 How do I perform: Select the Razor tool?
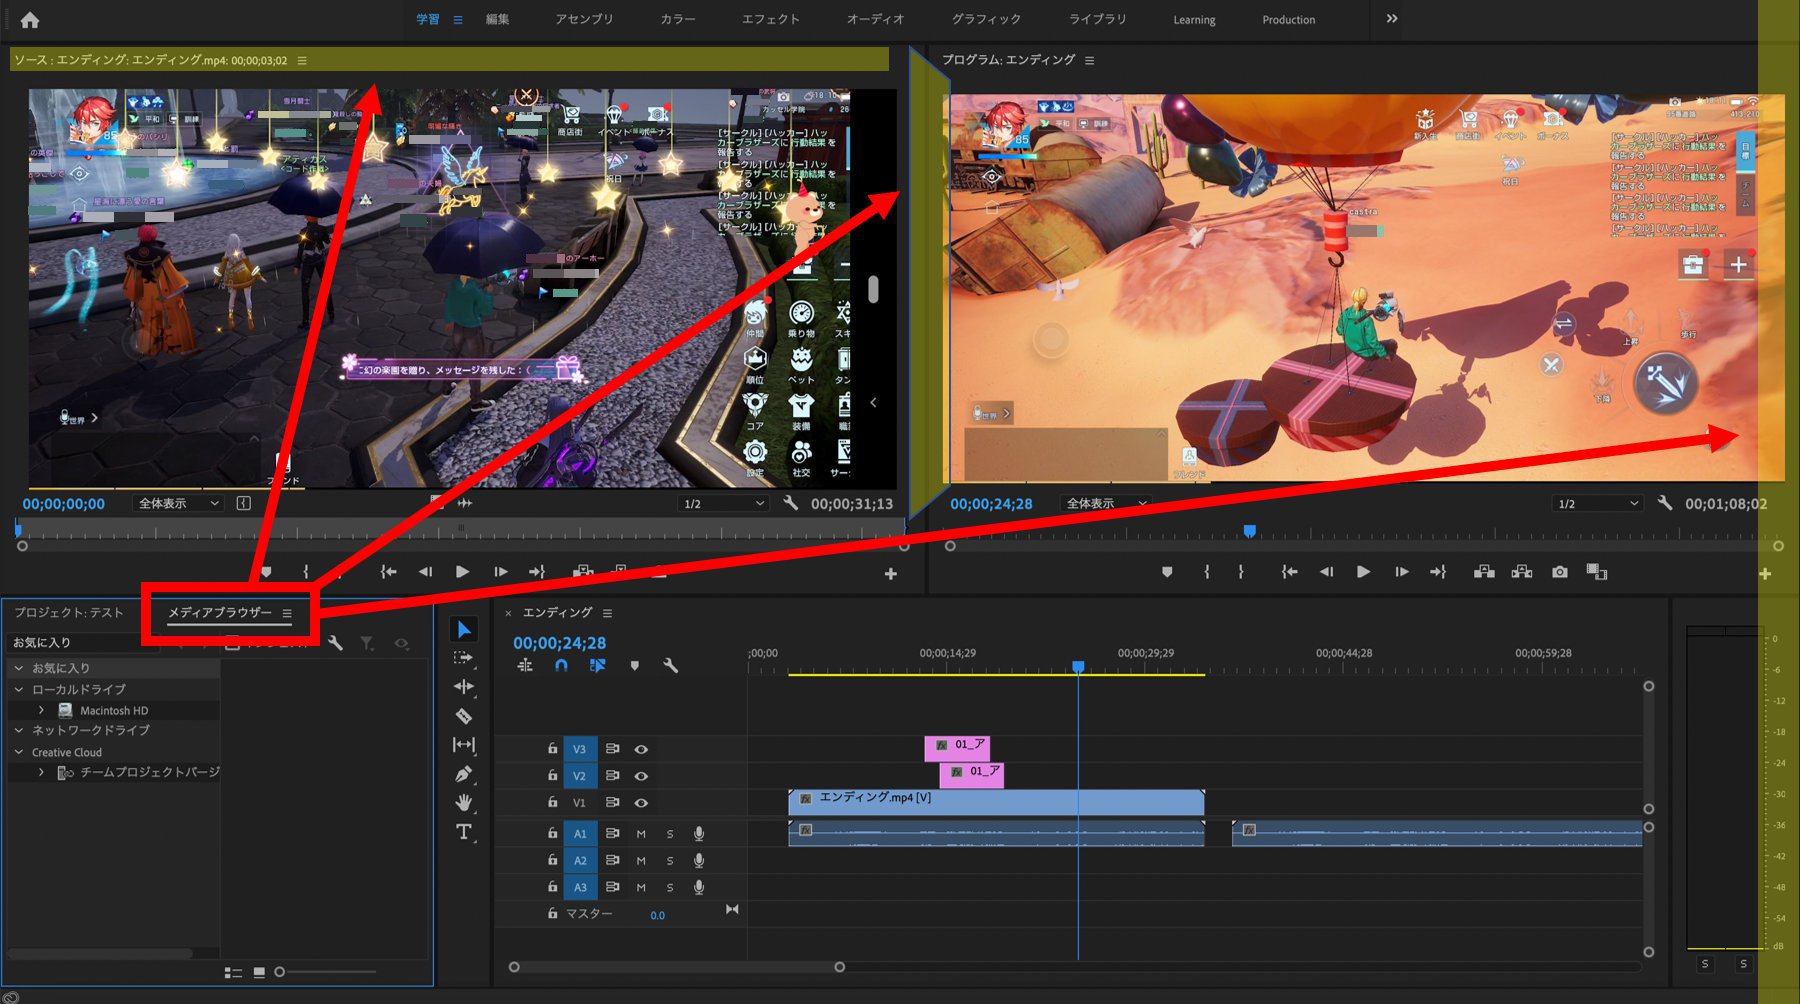(463, 716)
